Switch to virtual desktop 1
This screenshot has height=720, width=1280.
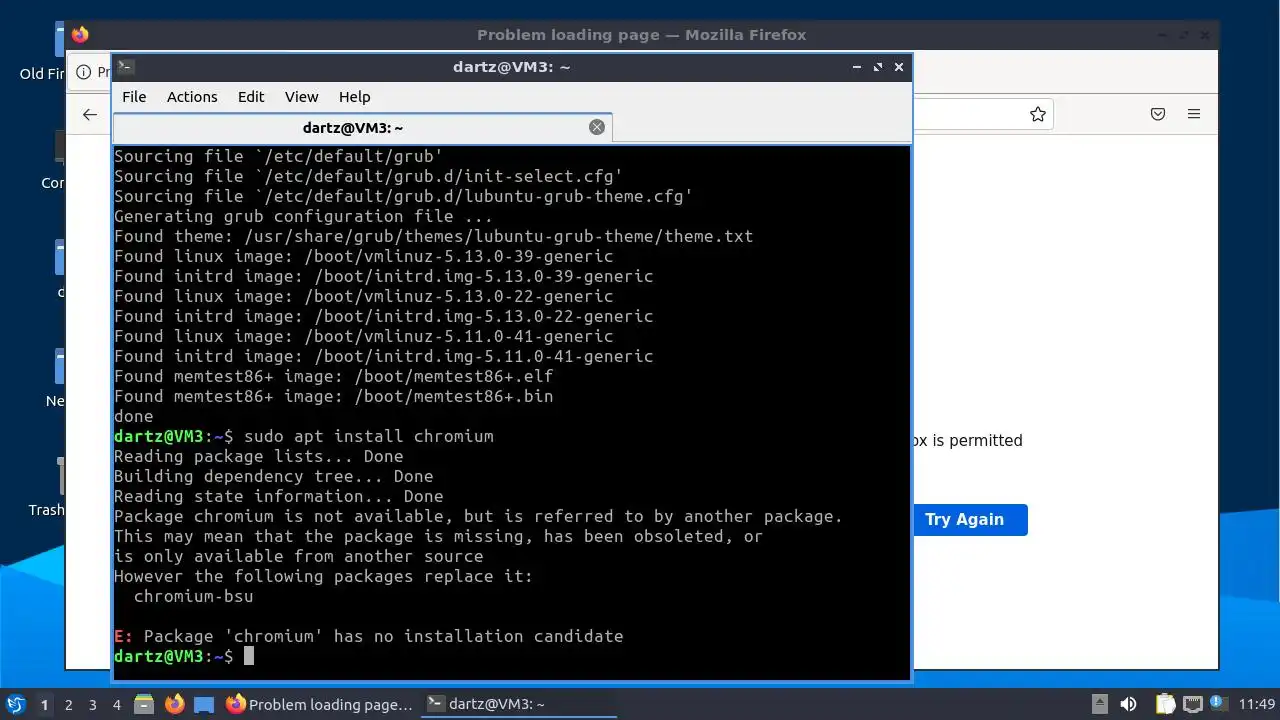[44, 704]
